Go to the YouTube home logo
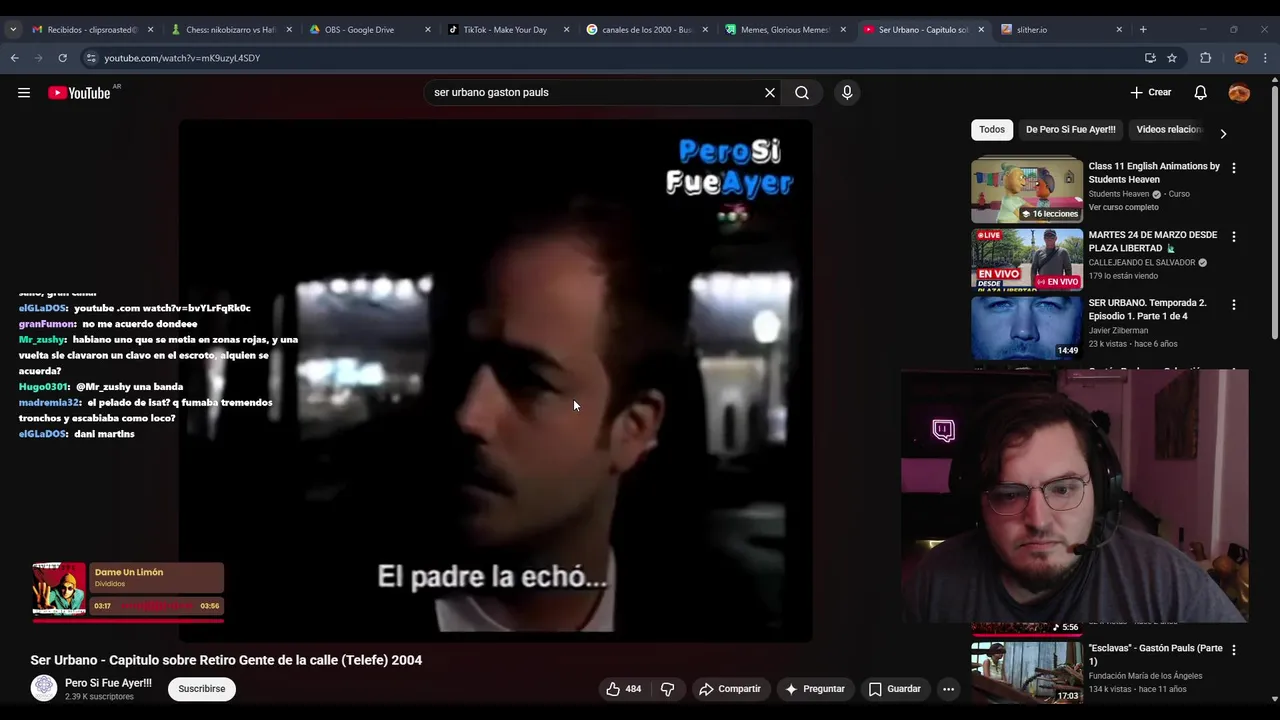Viewport: 1280px width, 720px height. (x=80, y=93)
